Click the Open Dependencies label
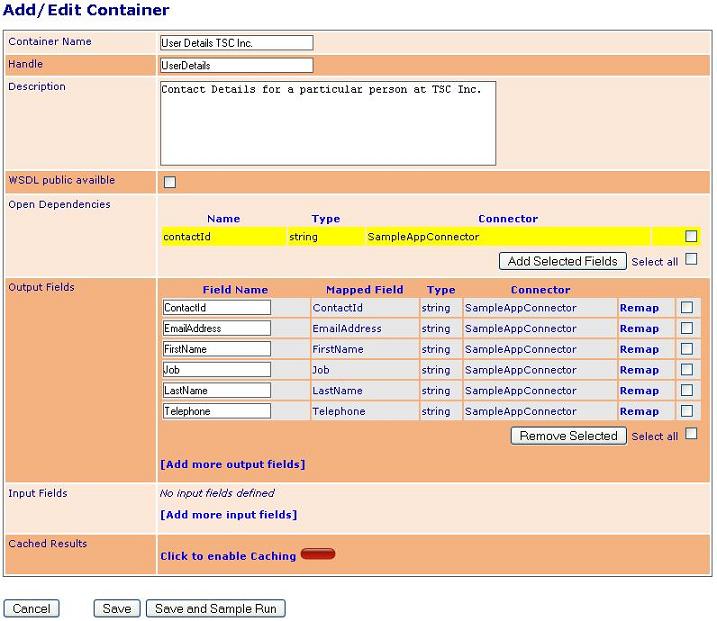717x621 pixels. tap(59, 204)
